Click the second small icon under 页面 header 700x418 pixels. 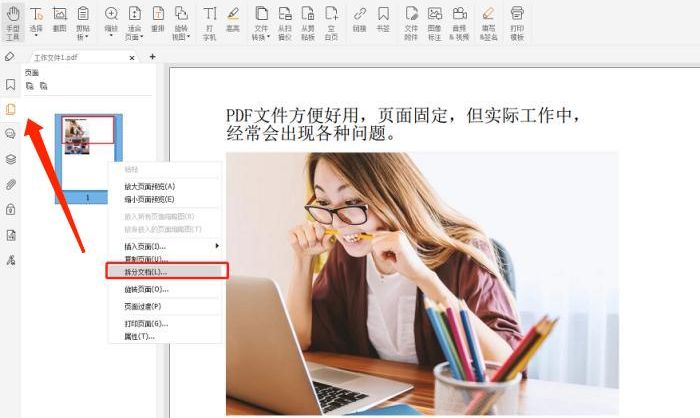43,86
